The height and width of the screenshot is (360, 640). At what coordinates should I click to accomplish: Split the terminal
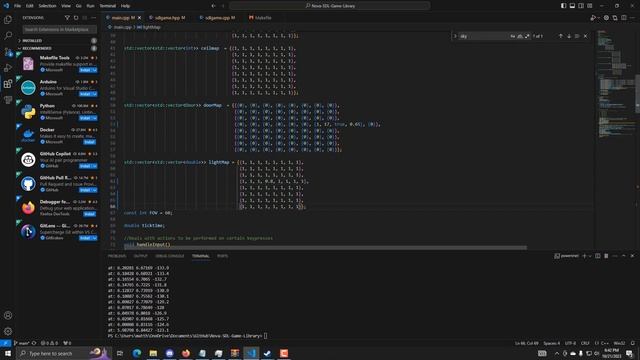point(598,256)
